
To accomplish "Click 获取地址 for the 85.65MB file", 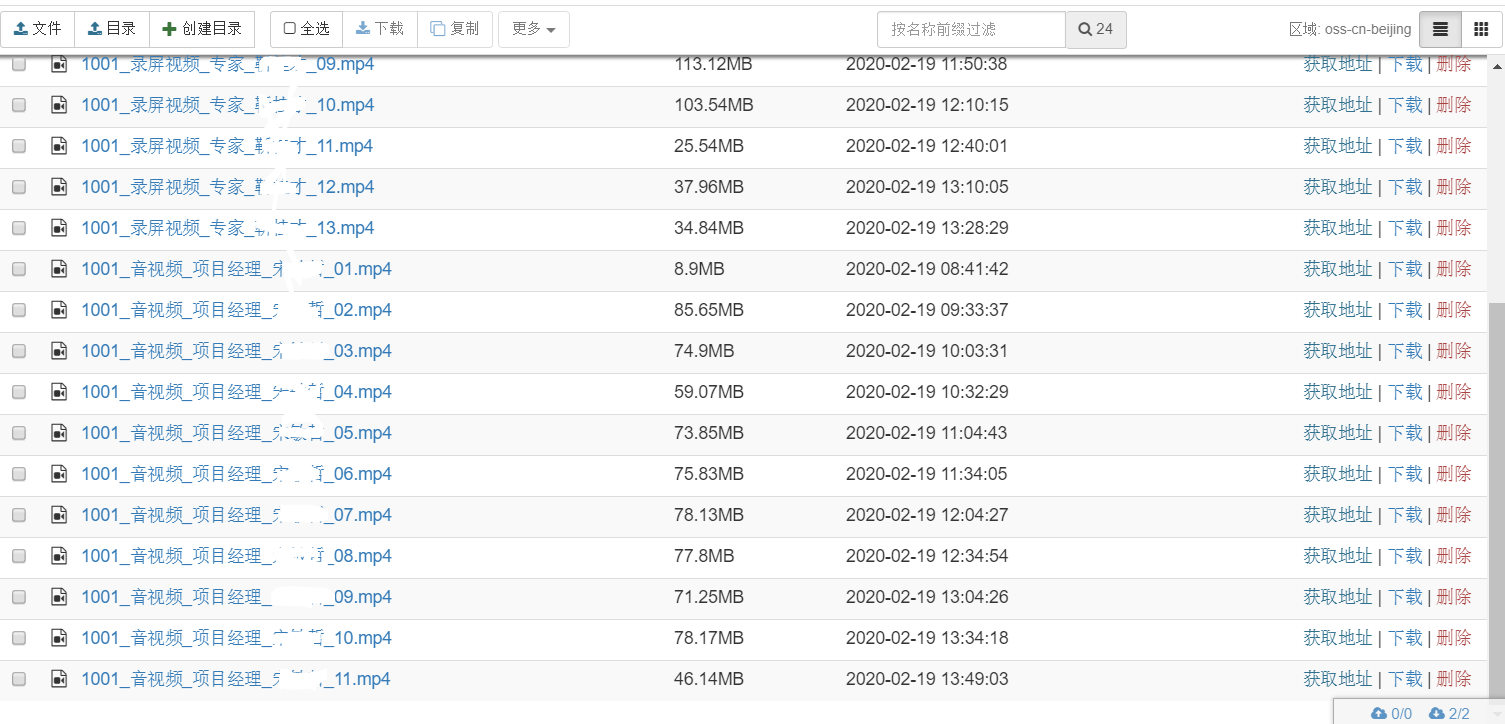I will click(x=1337, y=310).
